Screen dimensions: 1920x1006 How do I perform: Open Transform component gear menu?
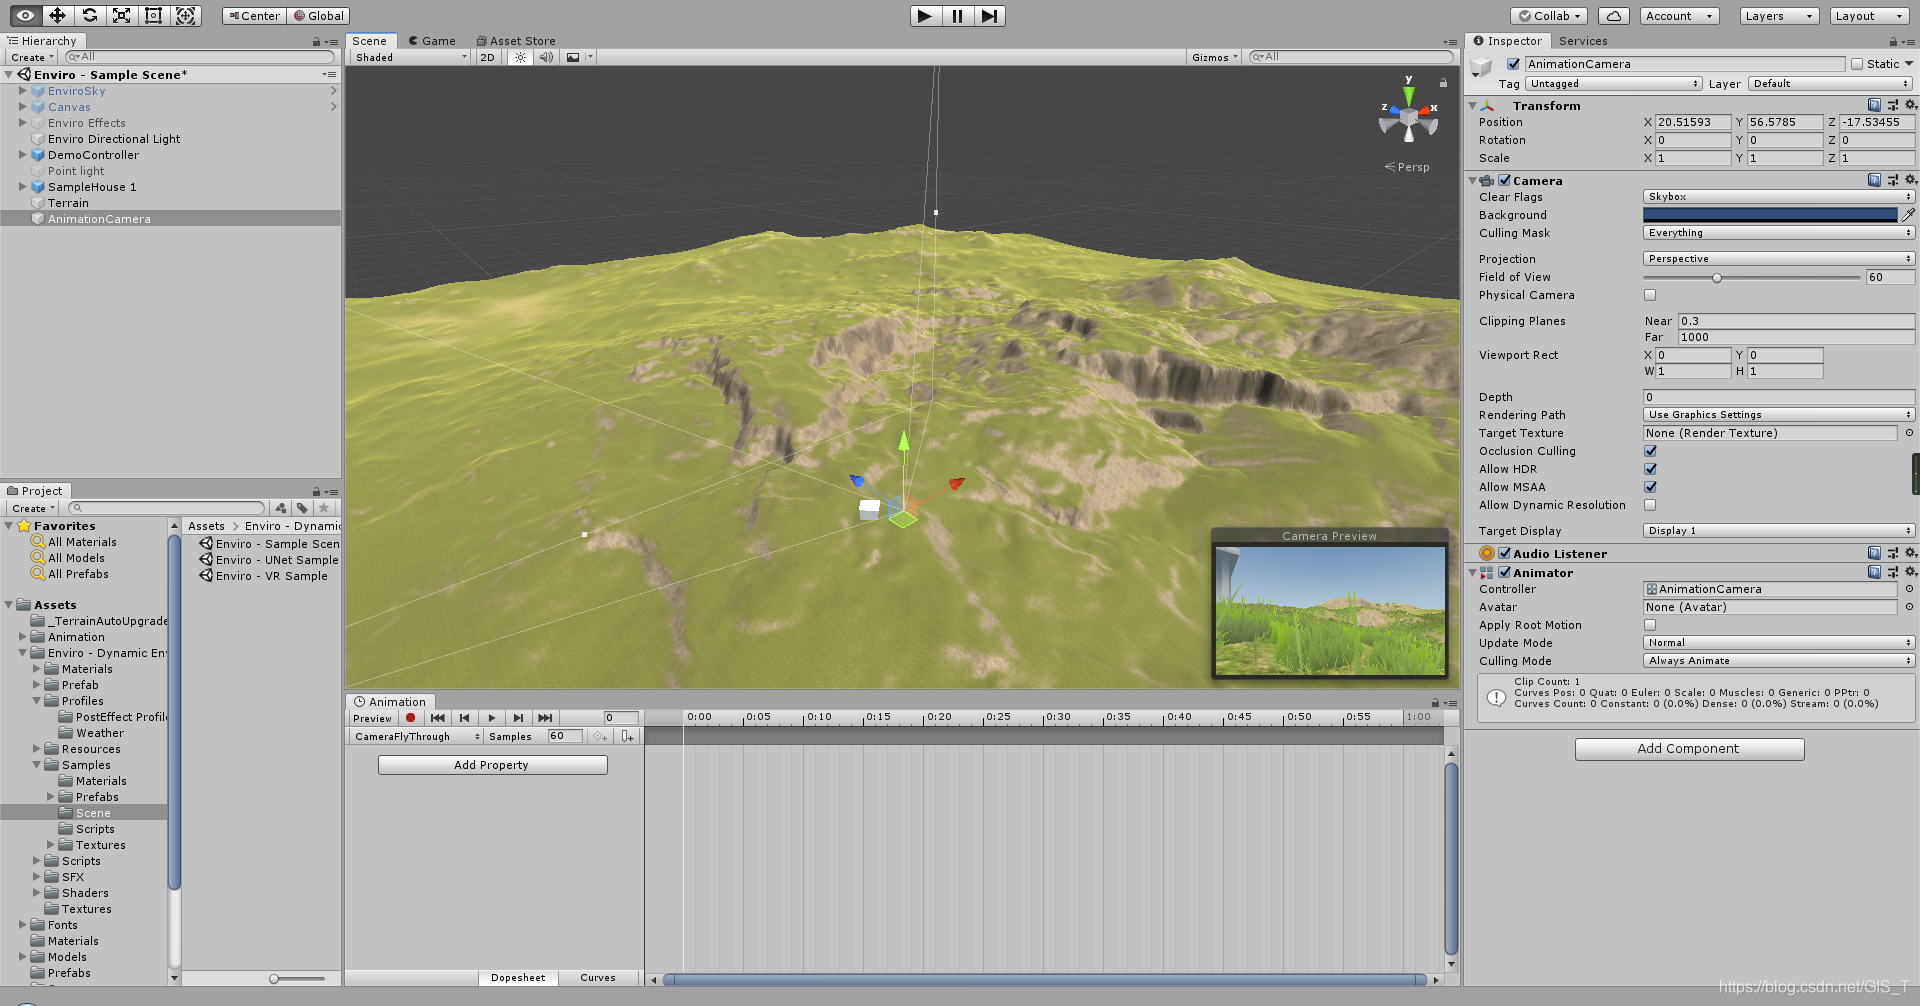tap(1910, 105)
